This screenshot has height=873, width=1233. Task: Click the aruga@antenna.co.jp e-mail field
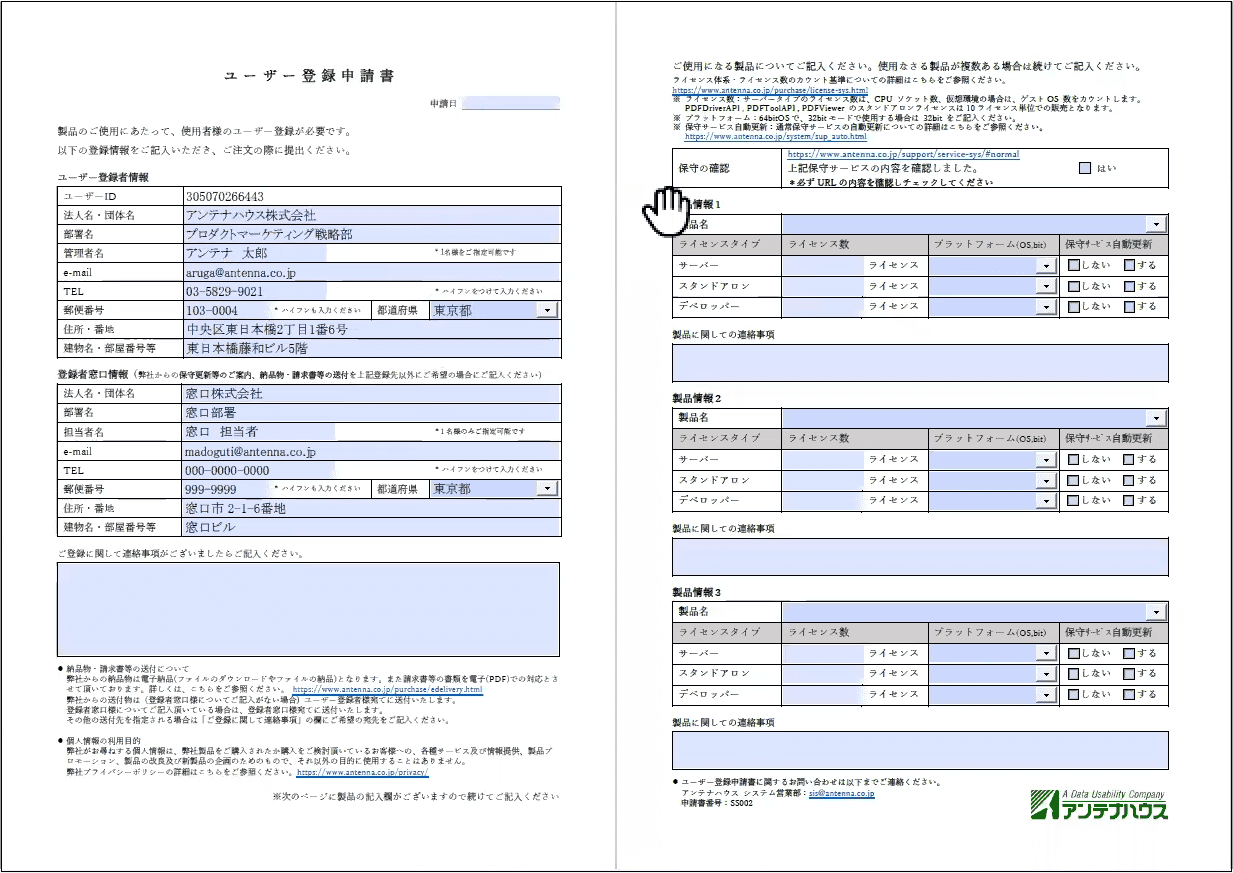371,272
